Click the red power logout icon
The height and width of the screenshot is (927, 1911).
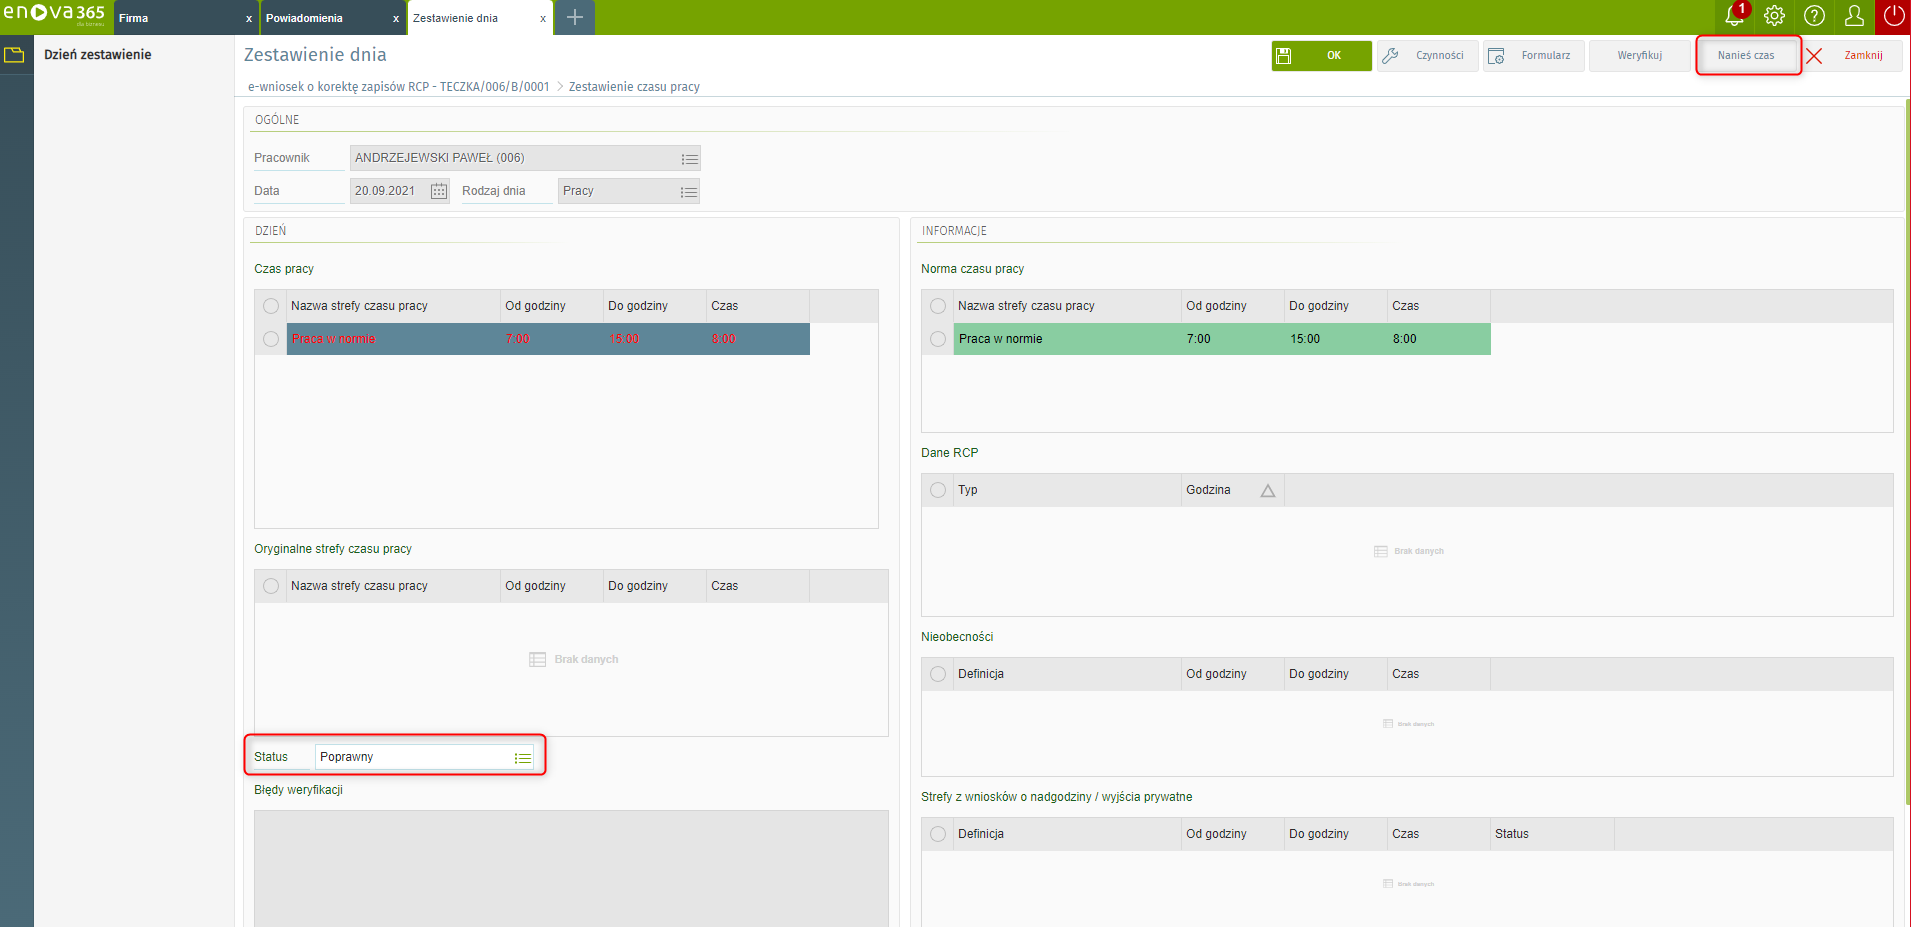click(1893, 17)
